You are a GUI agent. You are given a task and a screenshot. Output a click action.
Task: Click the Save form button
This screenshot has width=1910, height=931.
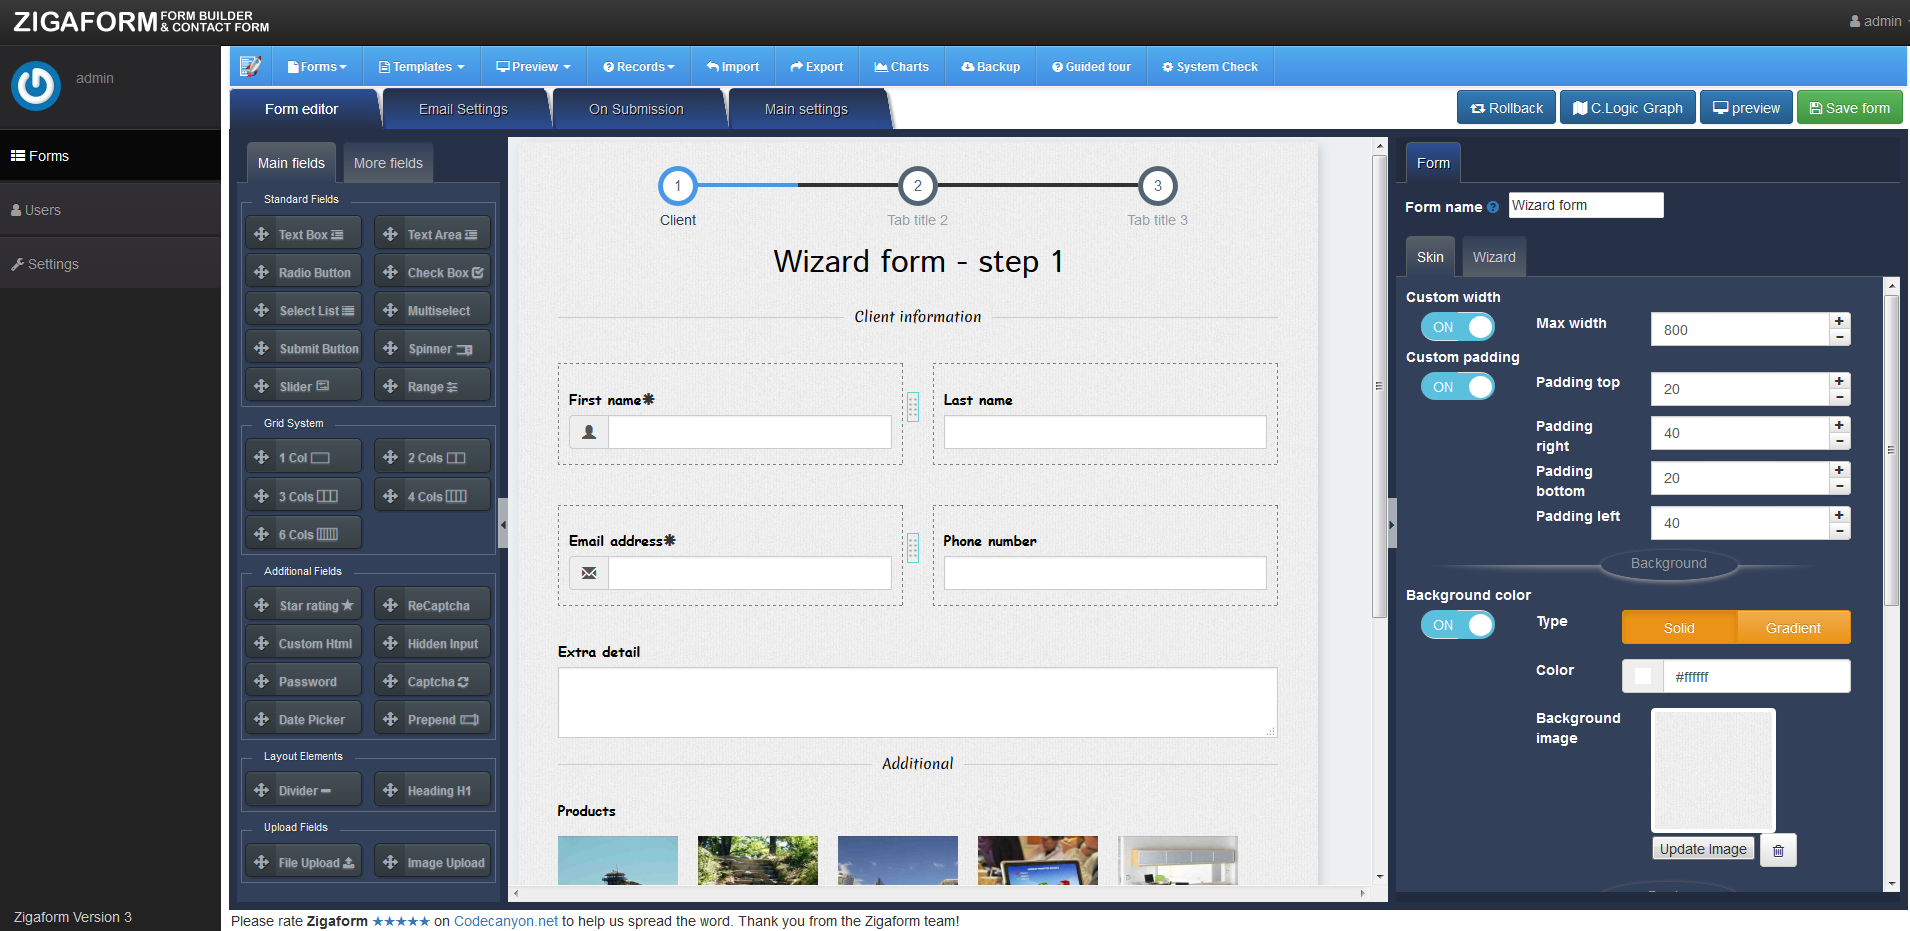pos(1849,107)
